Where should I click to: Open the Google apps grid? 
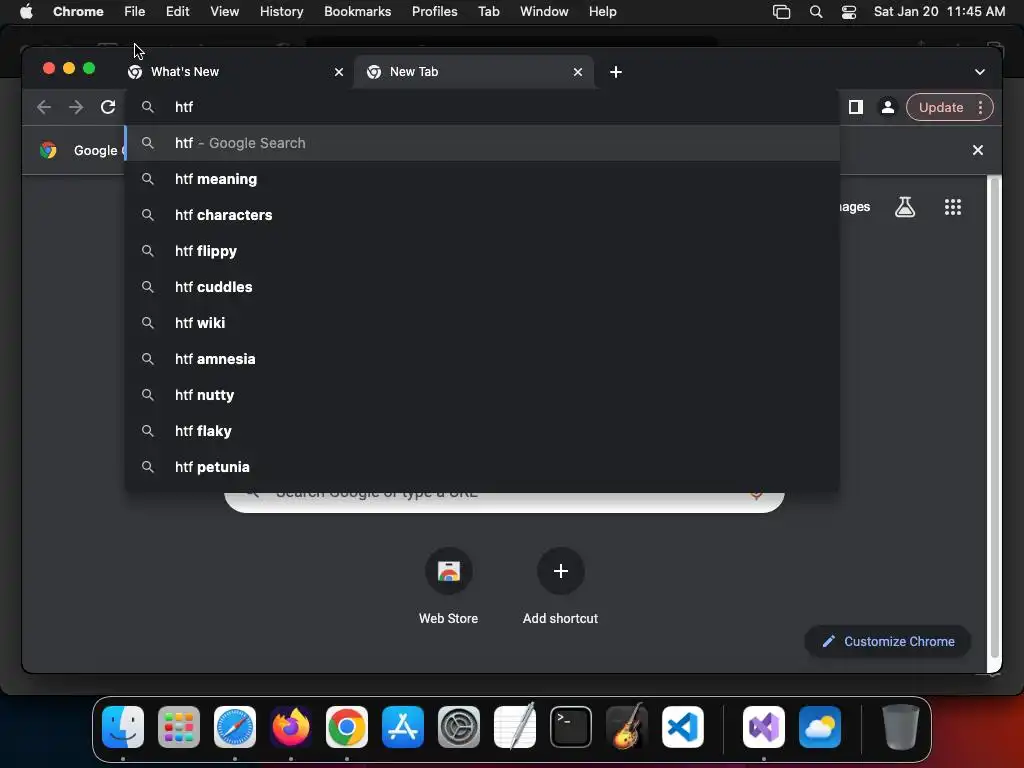(x=953, y=207)
